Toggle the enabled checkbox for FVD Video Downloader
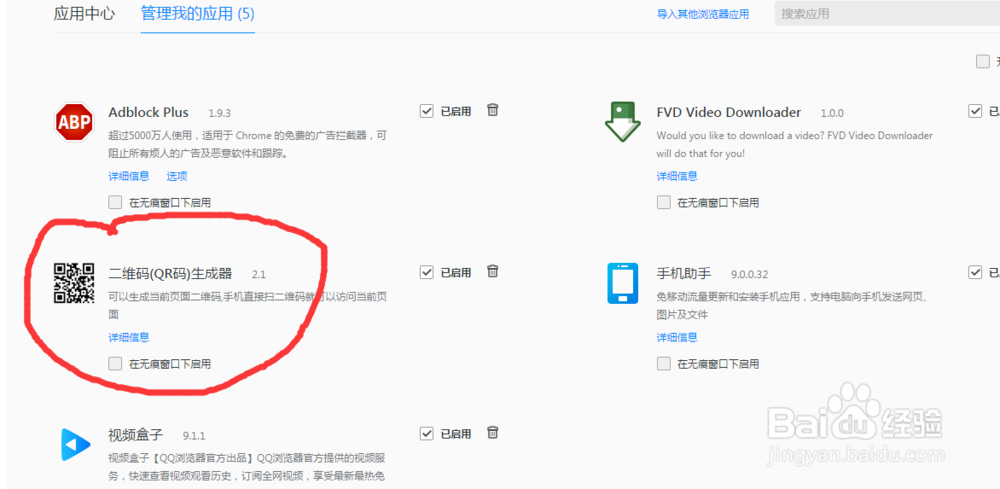The height and width of the screenshot is (489, 1000). (x=974, y=111)
